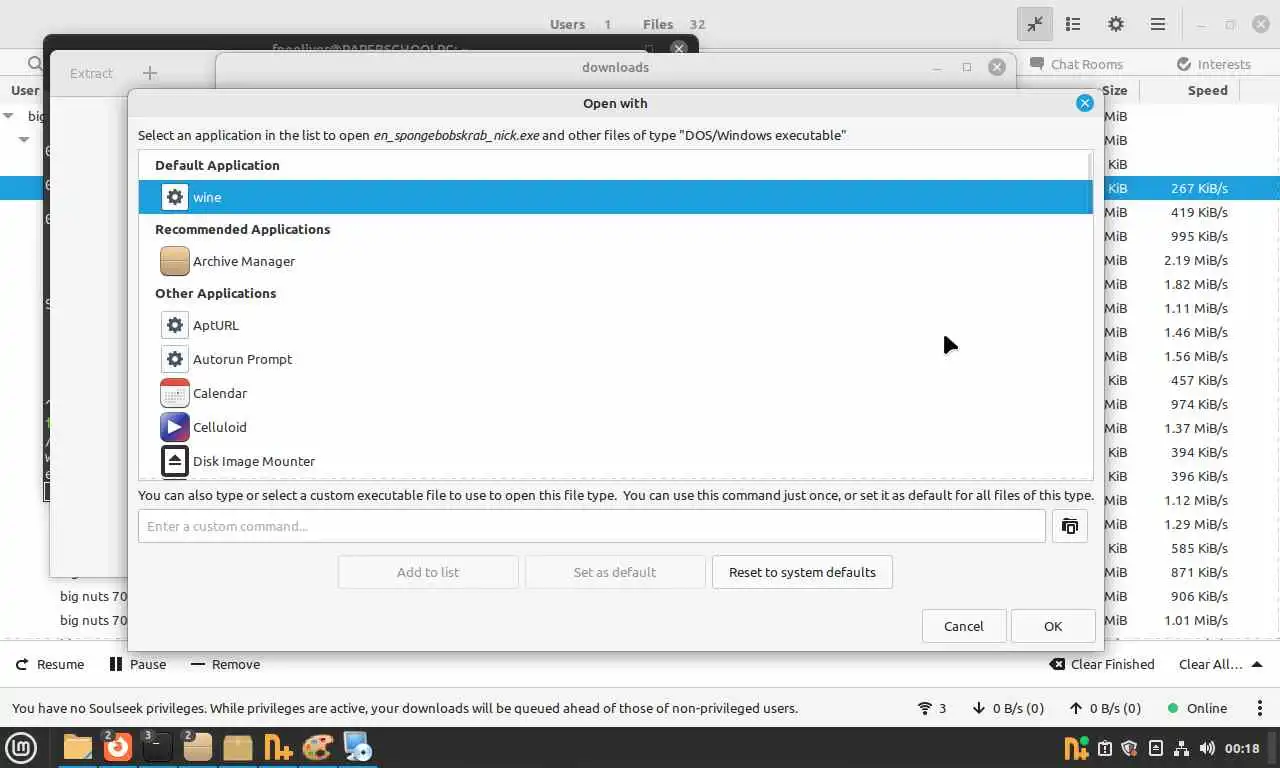
Task: Open the Files manager from taskbar
Action: click(x=78, y=747)
